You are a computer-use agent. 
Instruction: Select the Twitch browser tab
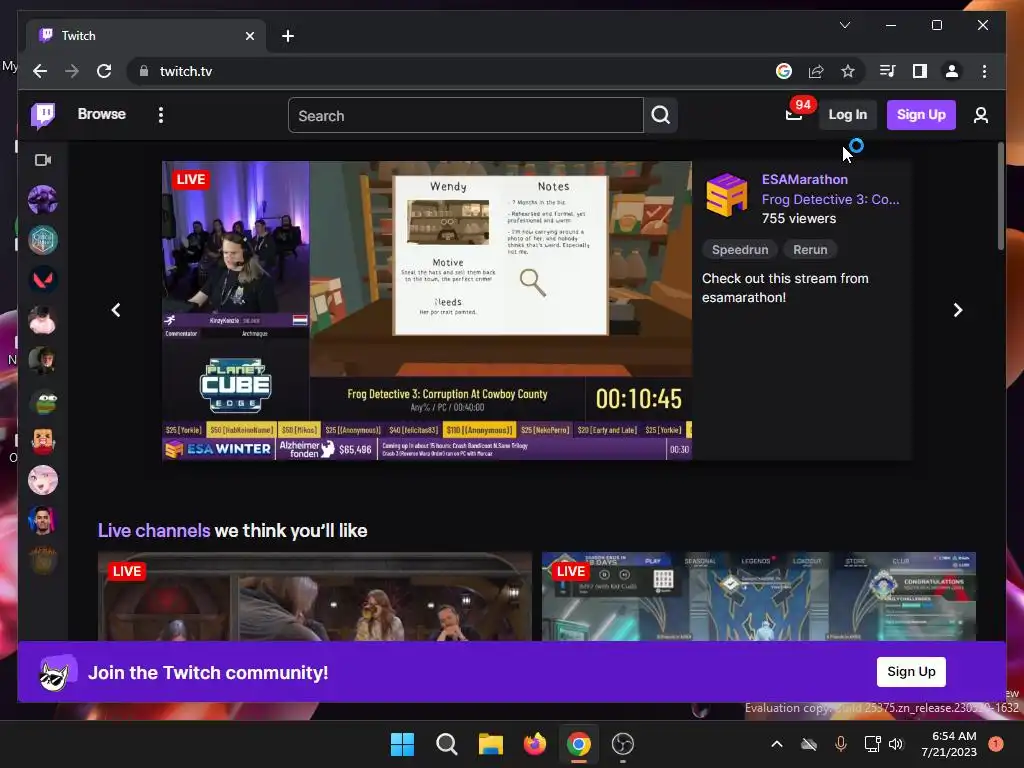146,36
